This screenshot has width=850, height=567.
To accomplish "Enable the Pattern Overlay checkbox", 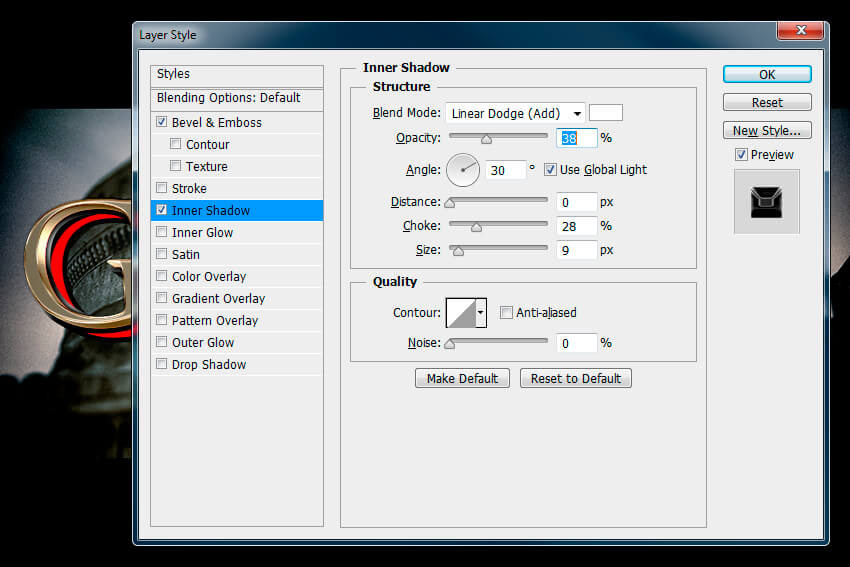I will click(x=162, y=320).
